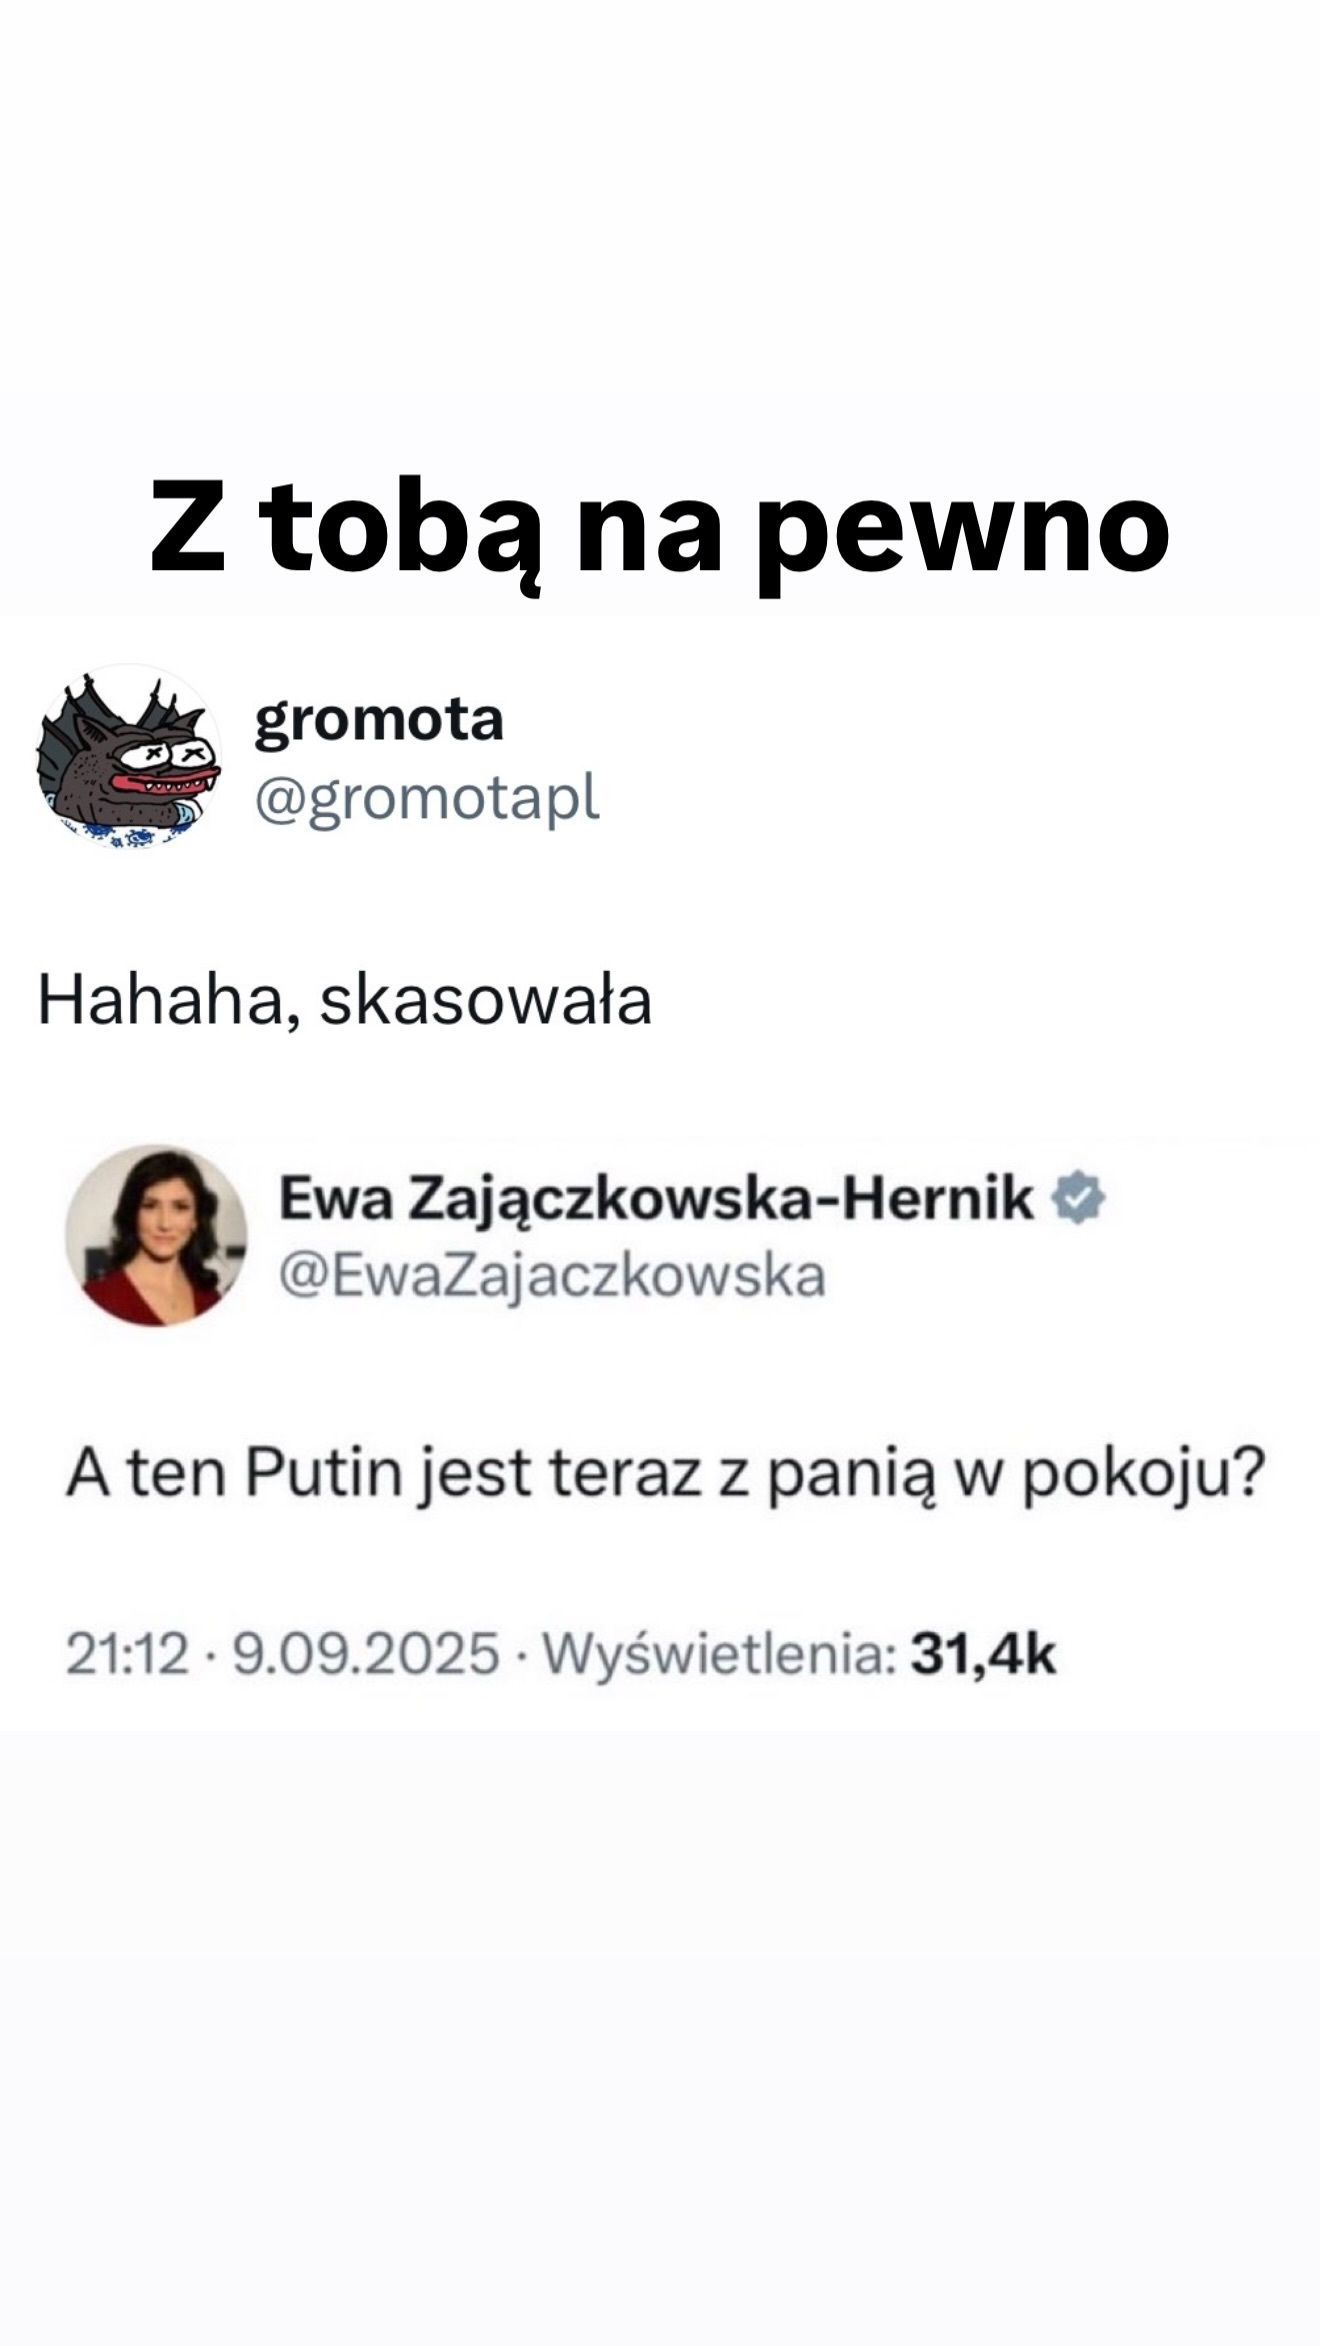The image size is (1320, 2346).
Task: Click the blank space above the headline
Action: click(x=660, y=220)
